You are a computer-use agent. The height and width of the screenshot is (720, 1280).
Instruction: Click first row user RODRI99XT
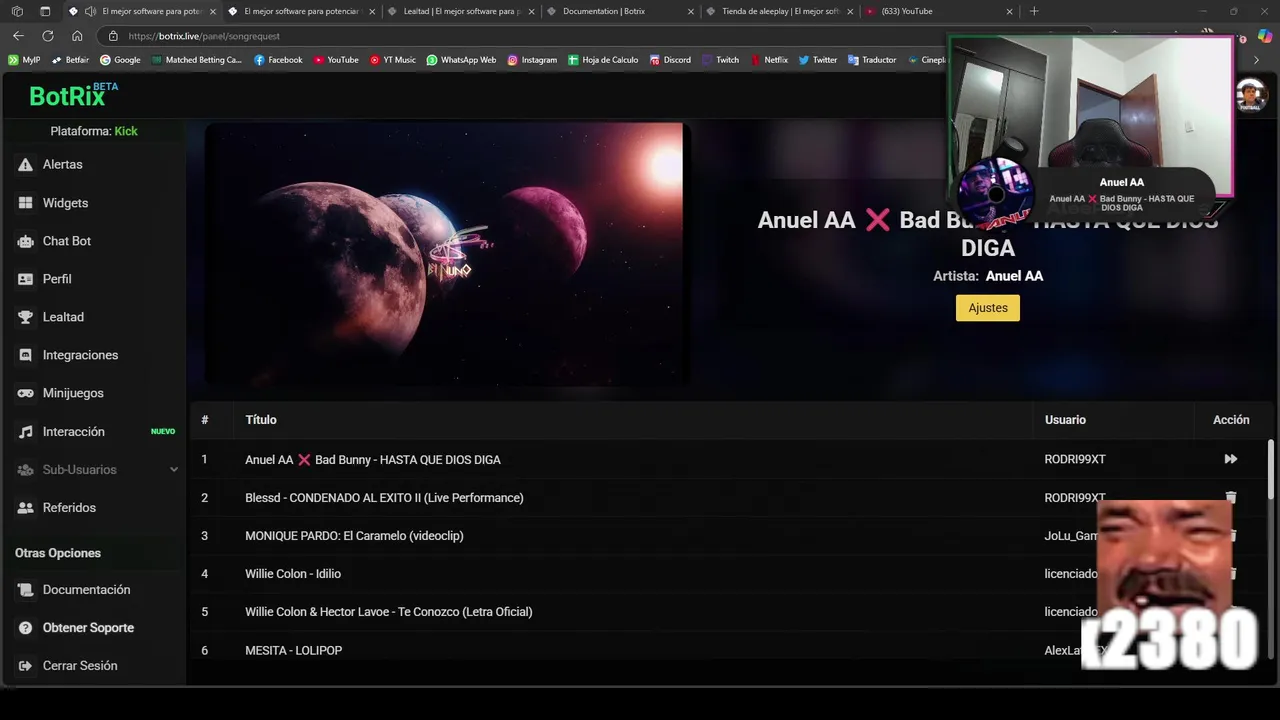[x=1075, y=459]
